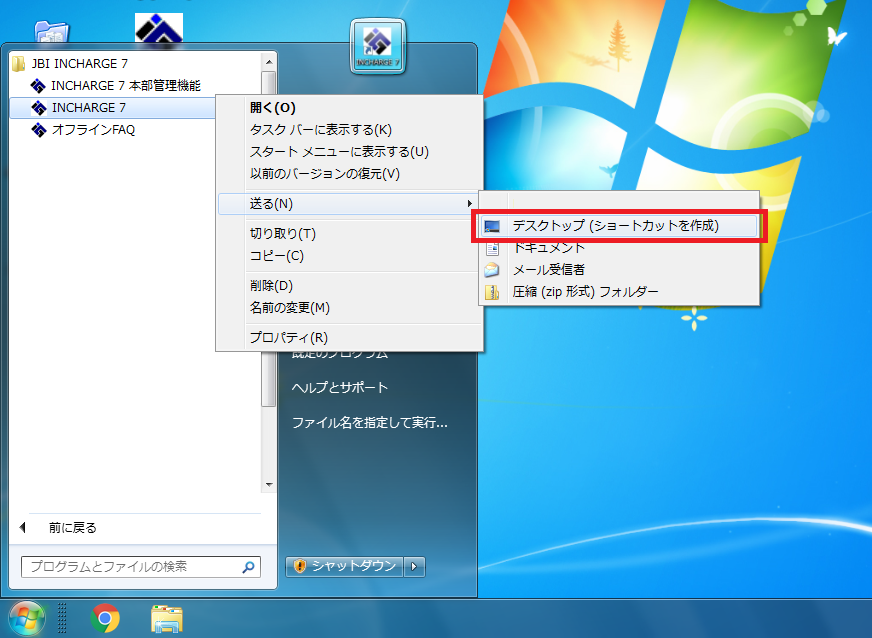Select 圧縮 (zip 形式) フォルダー

coord(618,292)
